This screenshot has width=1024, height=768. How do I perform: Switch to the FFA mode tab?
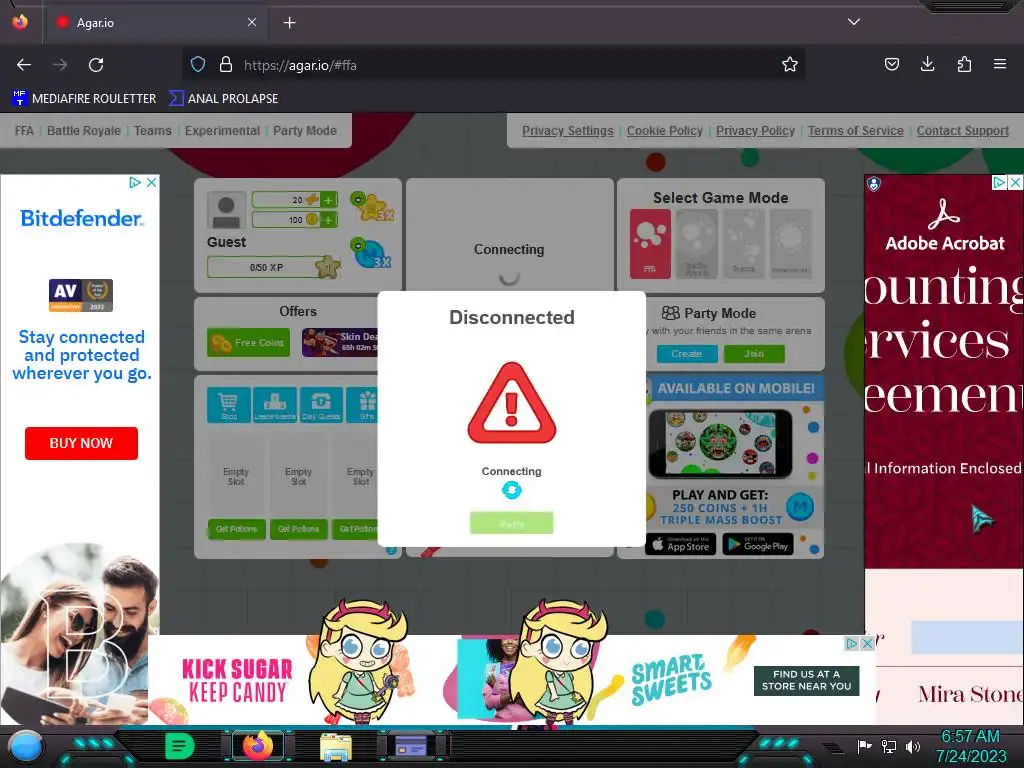tap(24, 131)
